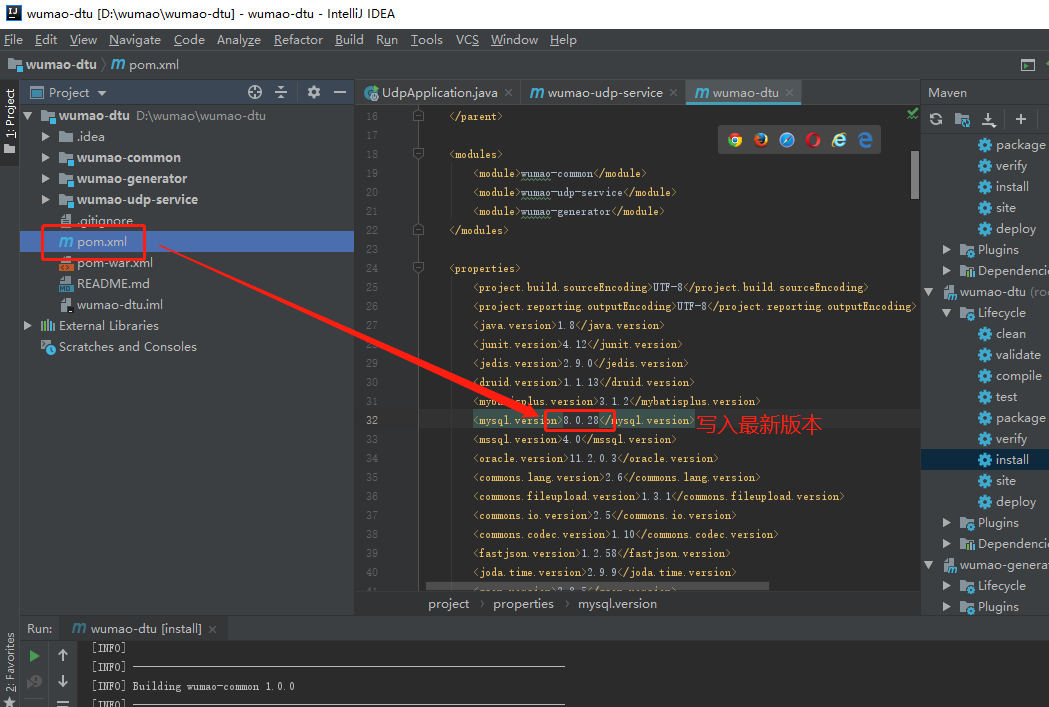Click the inspection status checkmark in editor

(x=913, y=114)
